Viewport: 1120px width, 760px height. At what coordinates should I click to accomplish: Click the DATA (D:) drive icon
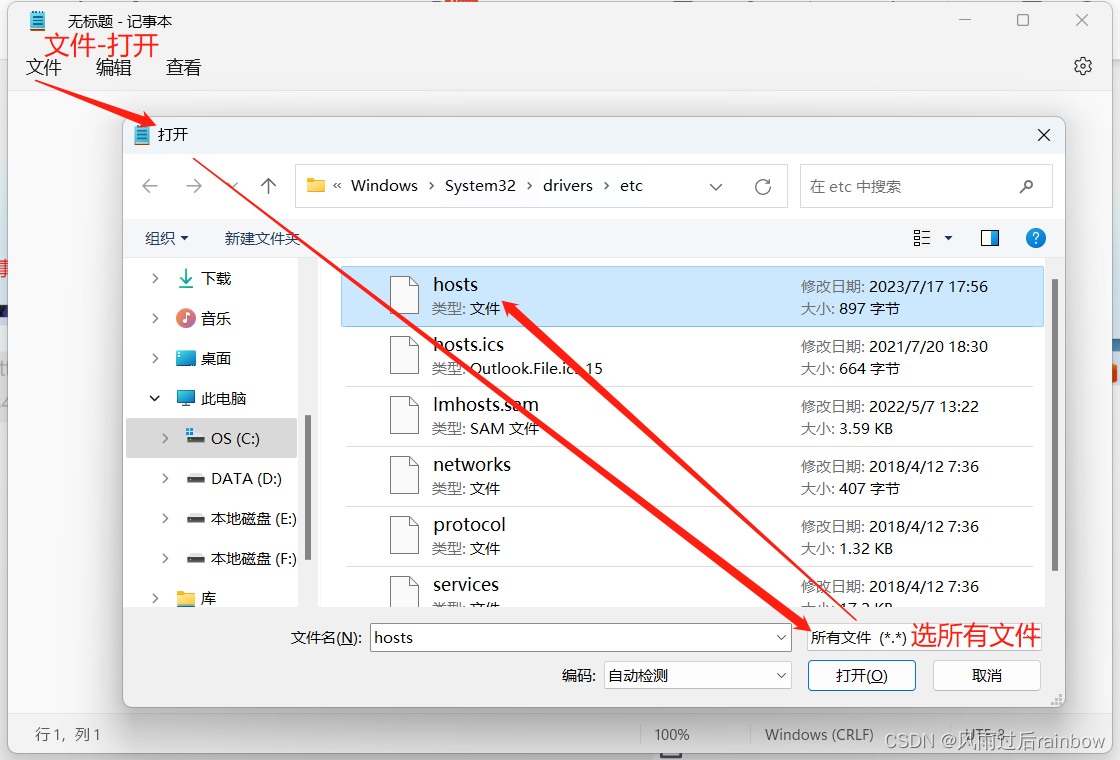196,479
